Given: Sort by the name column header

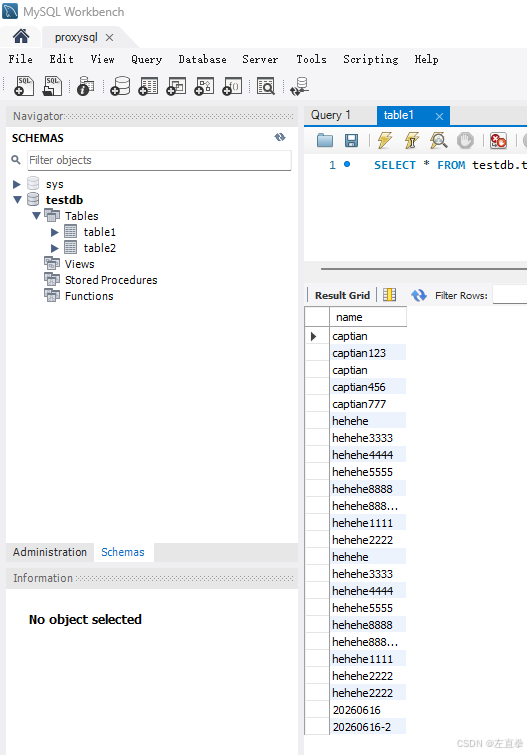Looking at the screenshot, I should click(368, 317).
